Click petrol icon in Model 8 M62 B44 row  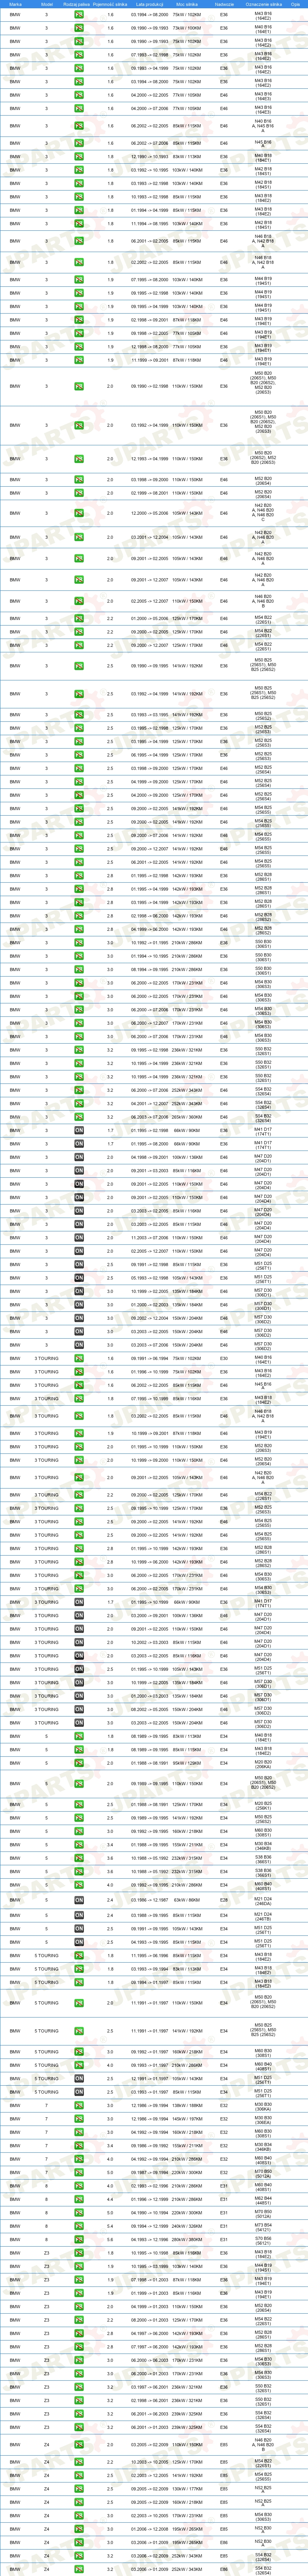[x=79, y=2199]
